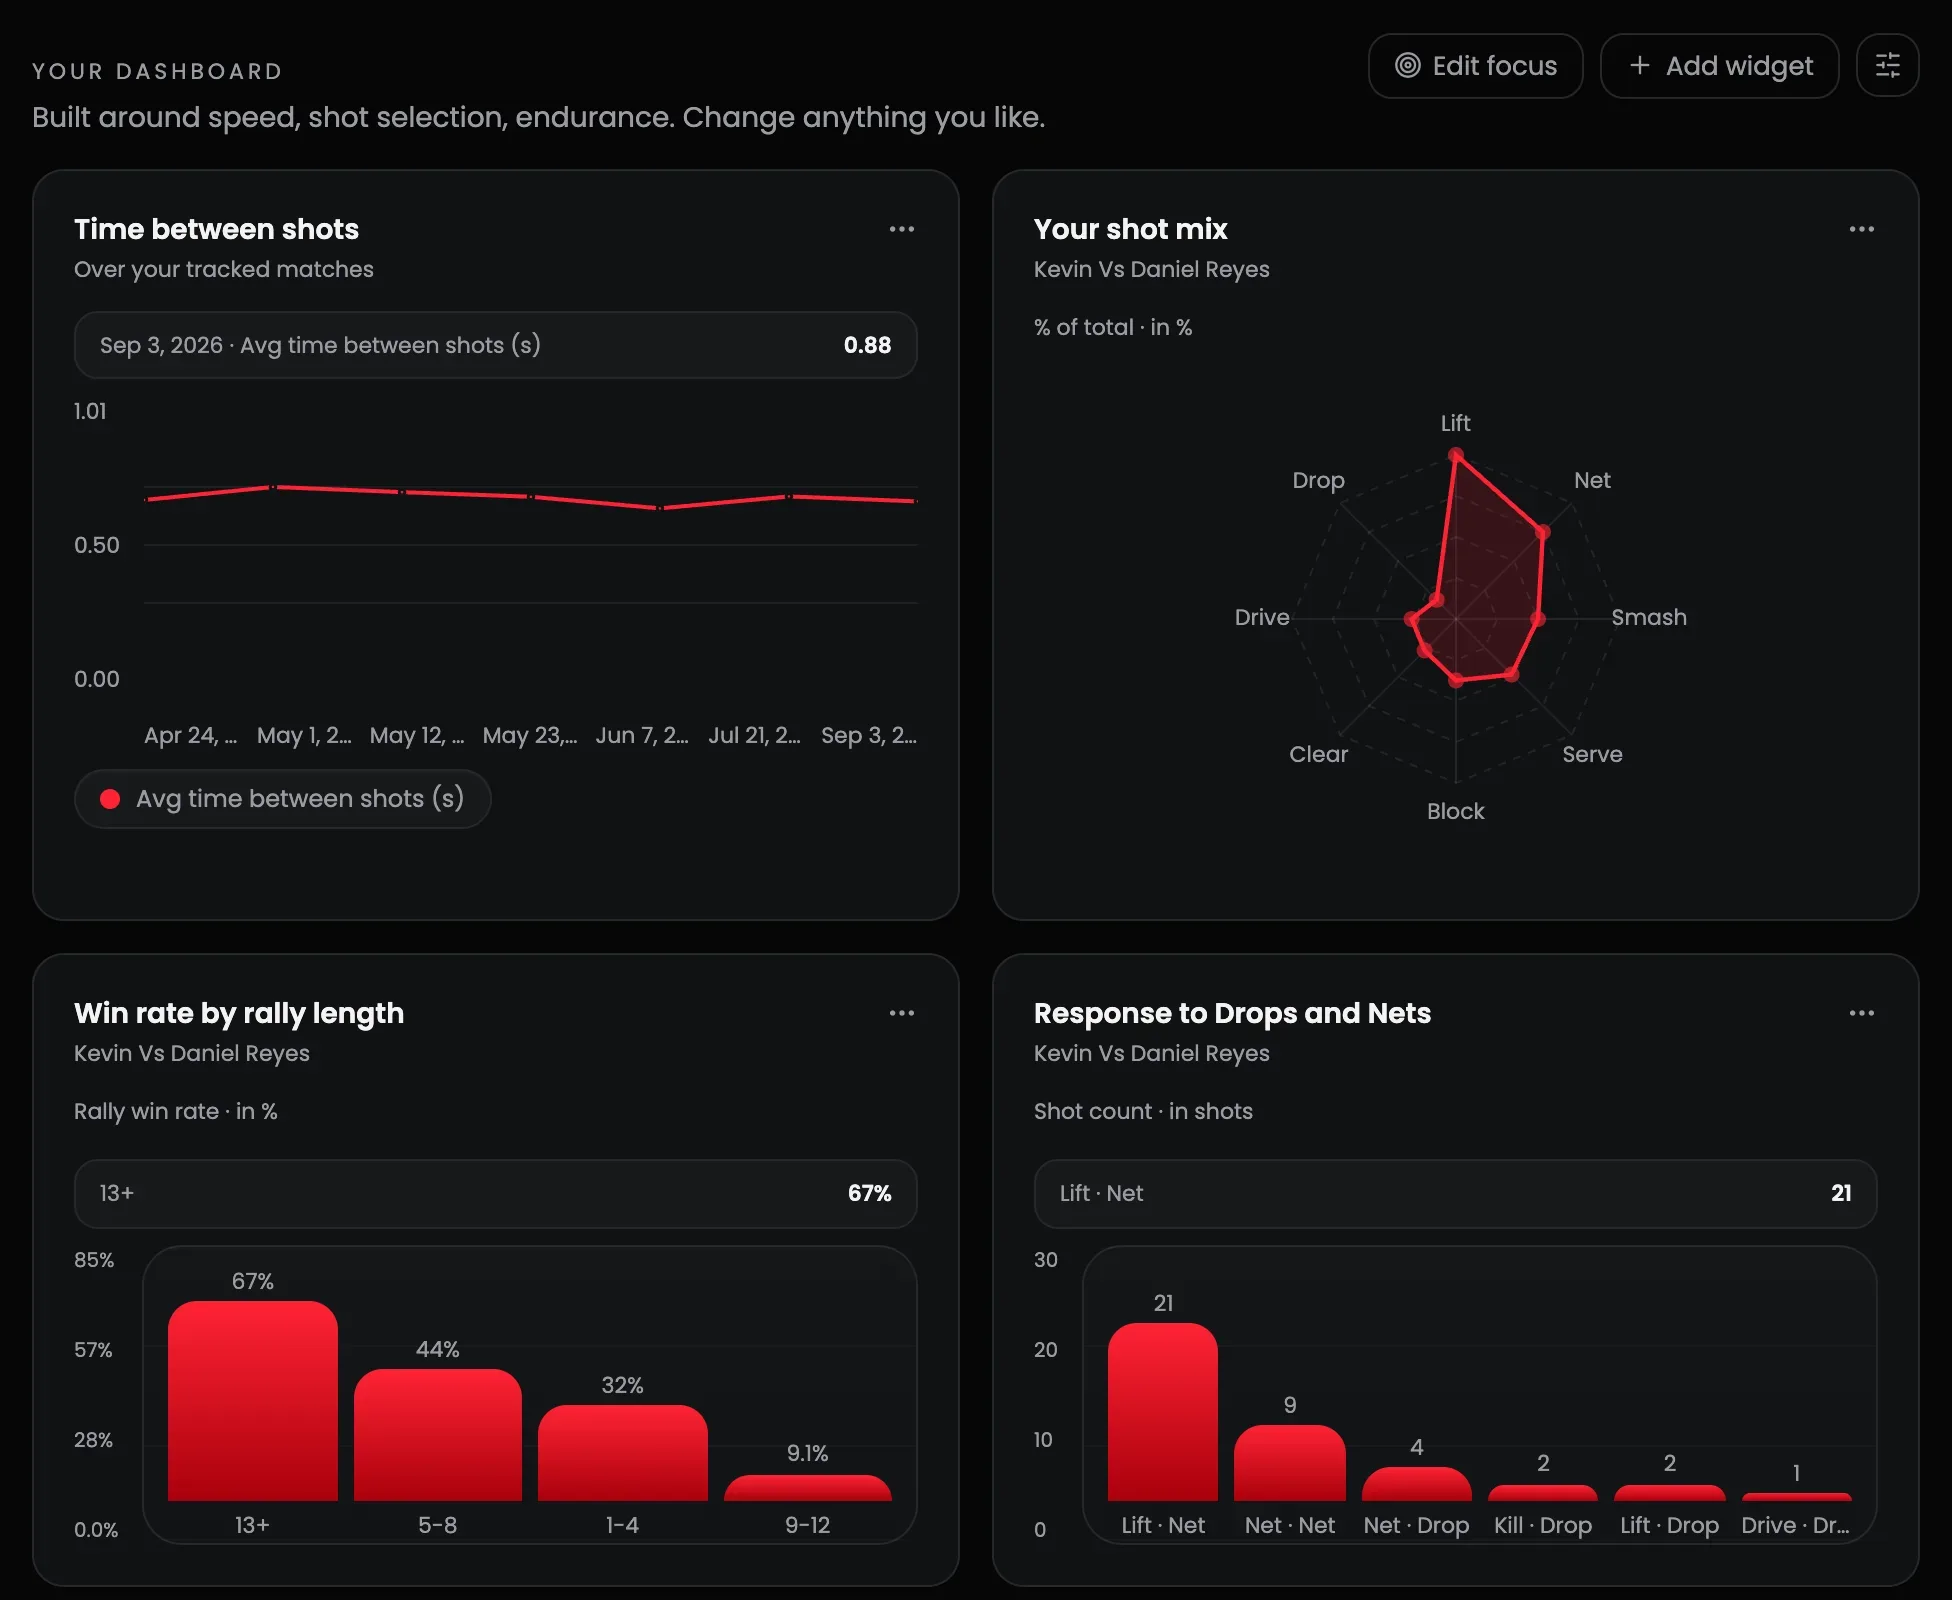Click the 'Rally win rate · in %' label

(176, 1111)
